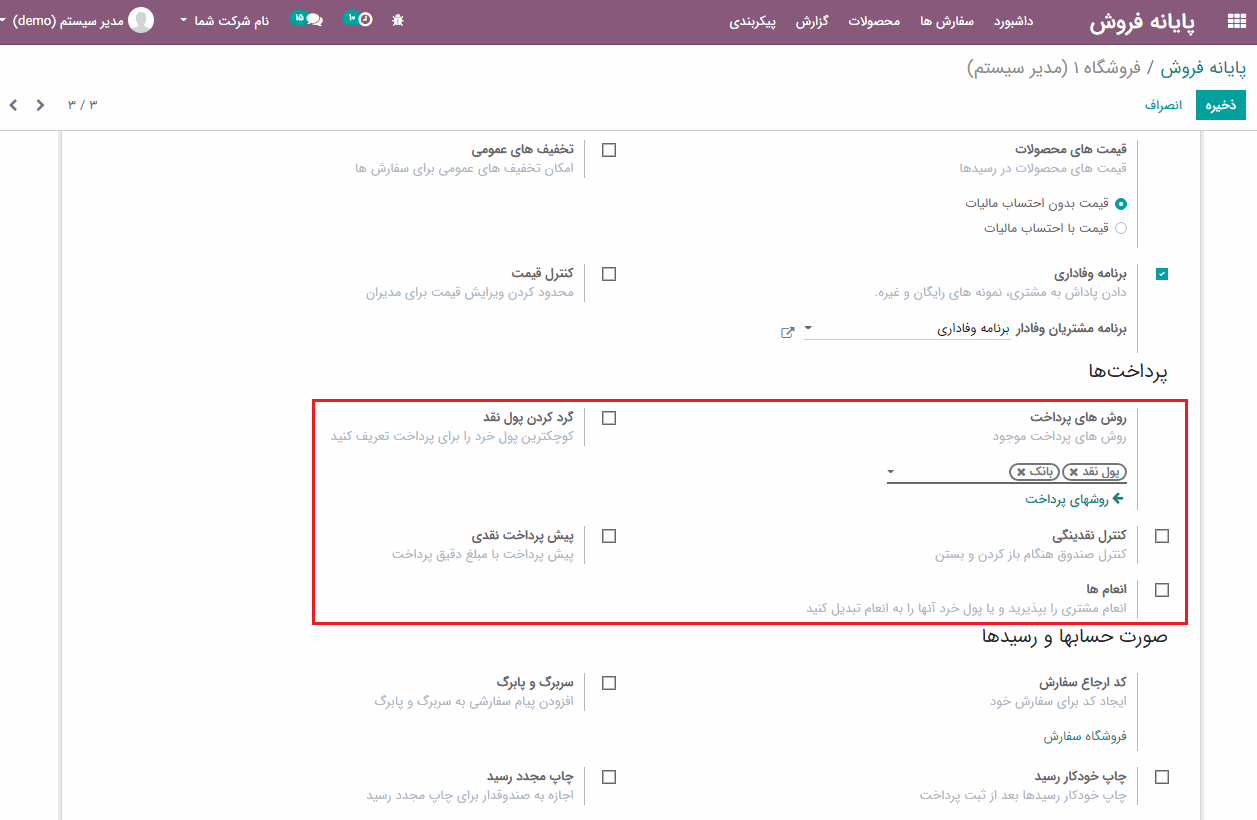Open the conversations chat icon
This screenshot has height=820, width=1257.
pyautogui.click(x=314, y=20)
